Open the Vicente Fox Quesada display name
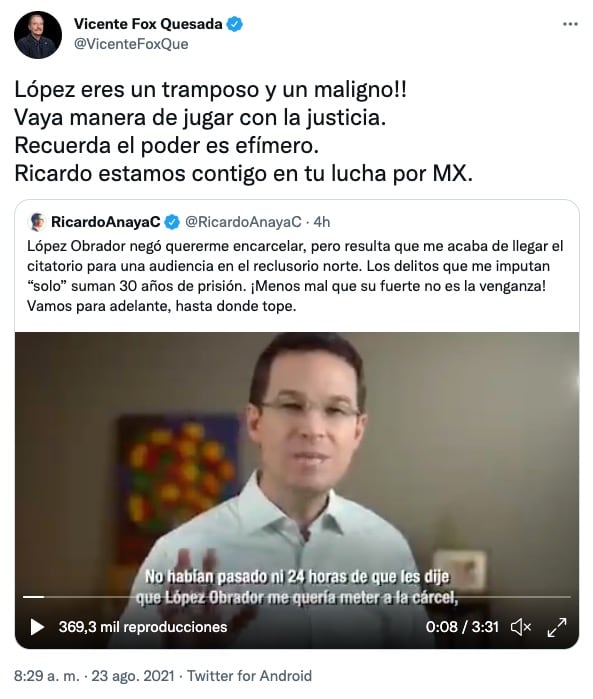The width and height of the screenshot is (593, 699). [x=148, y=24]
